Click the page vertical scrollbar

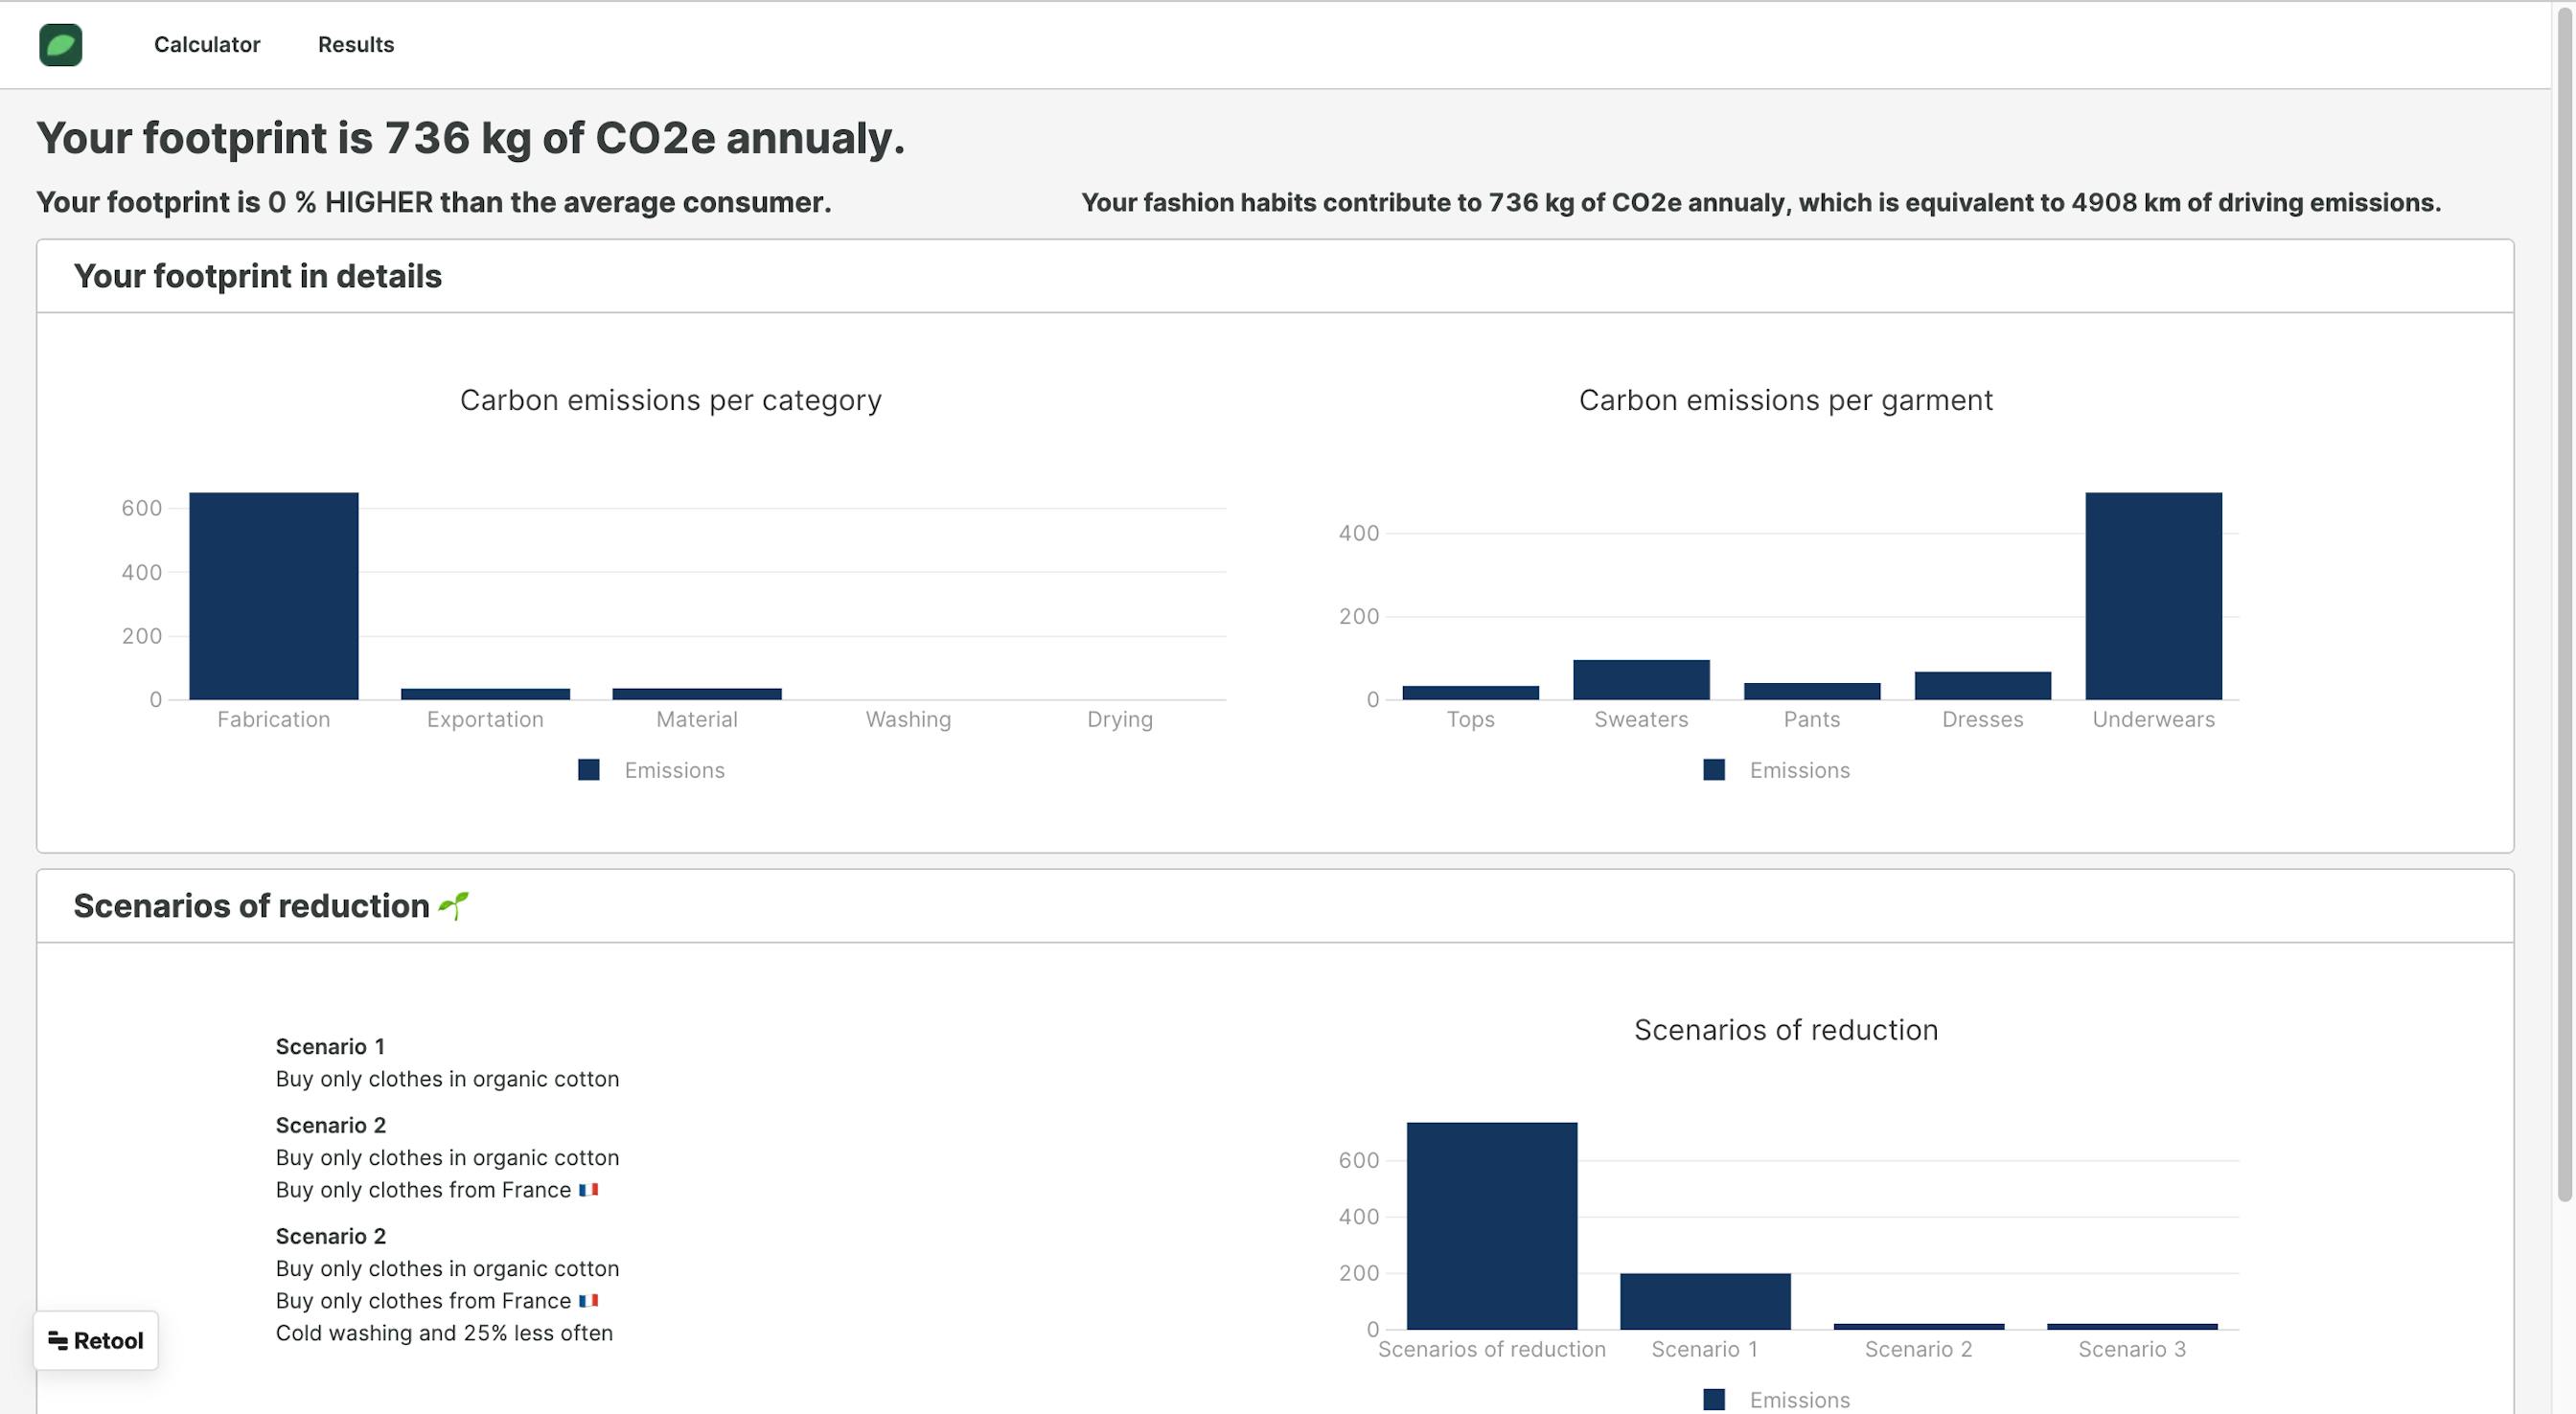(2564, 600)
